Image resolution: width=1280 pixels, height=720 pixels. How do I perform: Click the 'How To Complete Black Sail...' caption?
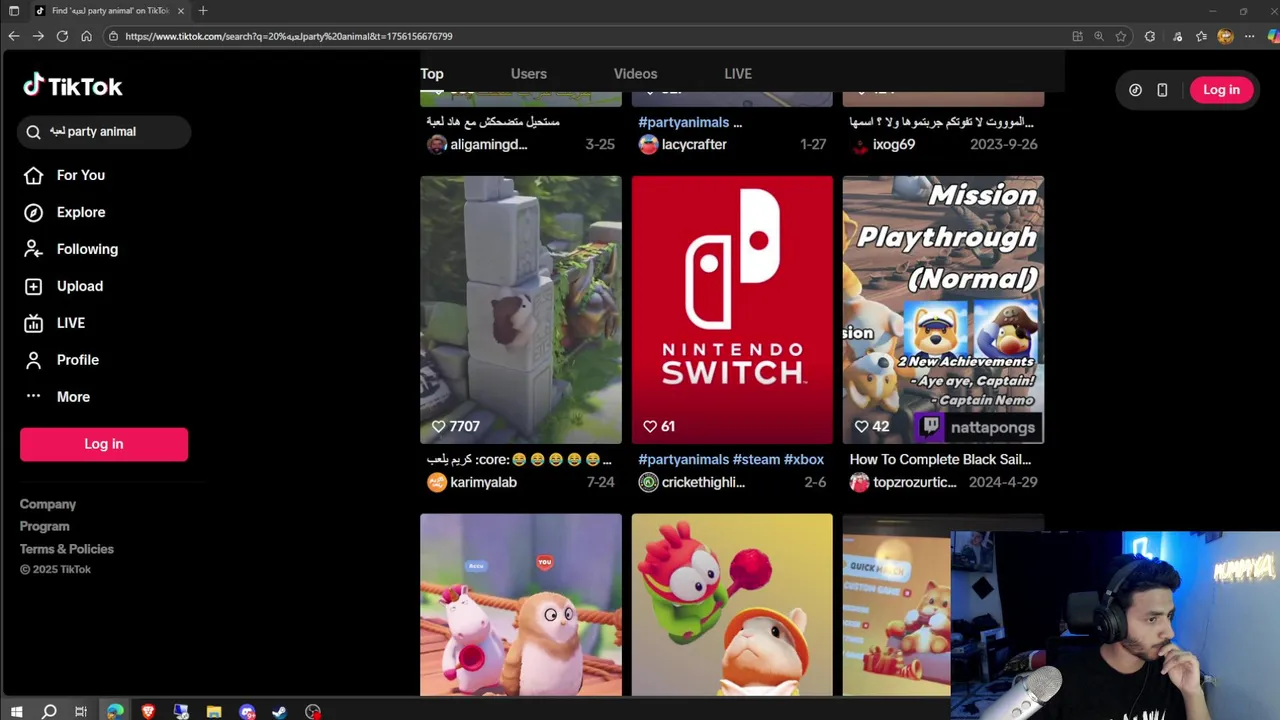click(940, 460)
